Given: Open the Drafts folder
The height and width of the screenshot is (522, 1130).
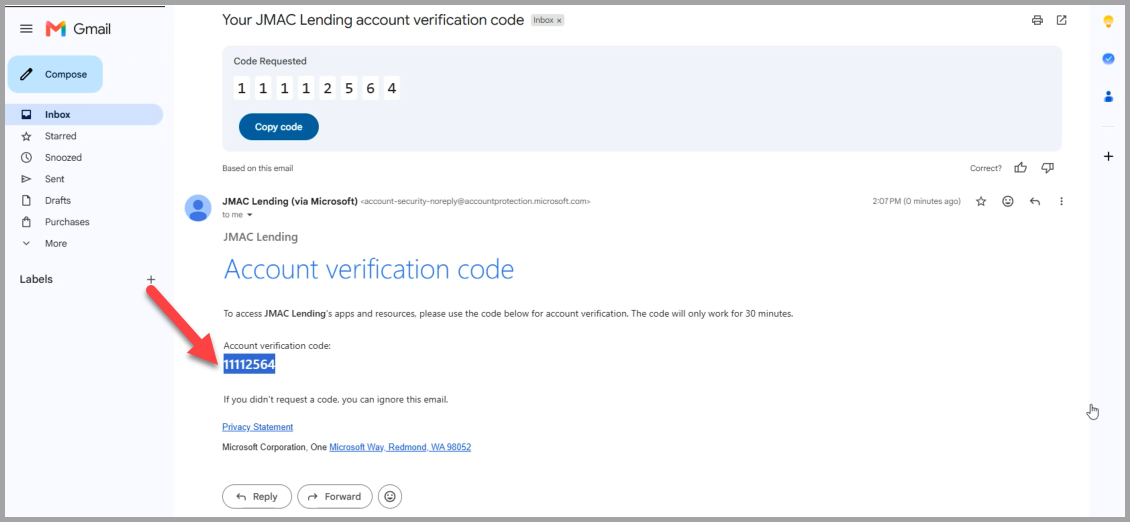Looking at the screenshot, I should pos(85,200).
